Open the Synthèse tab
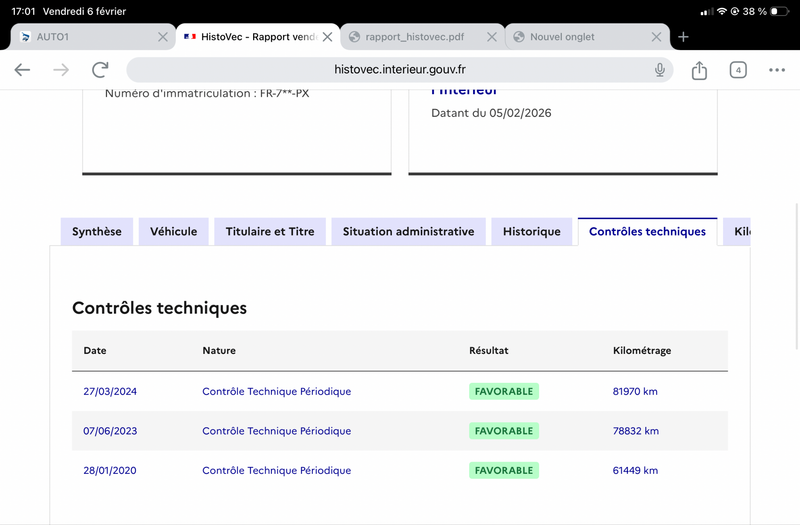The height and width of the screenshot is (525, 800). click(97, 231)
